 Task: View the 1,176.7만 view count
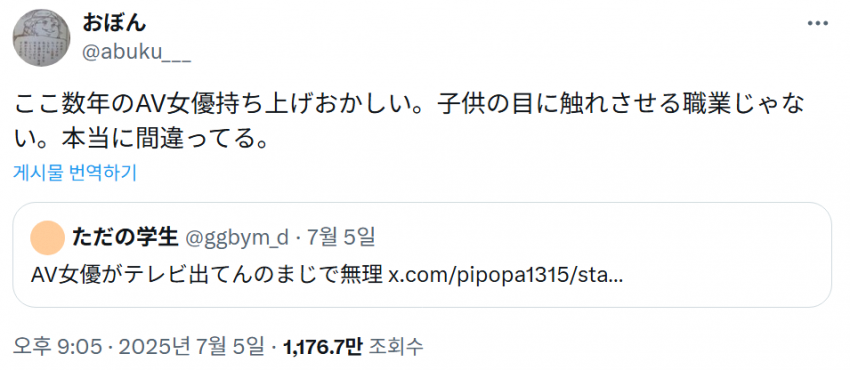323,346
